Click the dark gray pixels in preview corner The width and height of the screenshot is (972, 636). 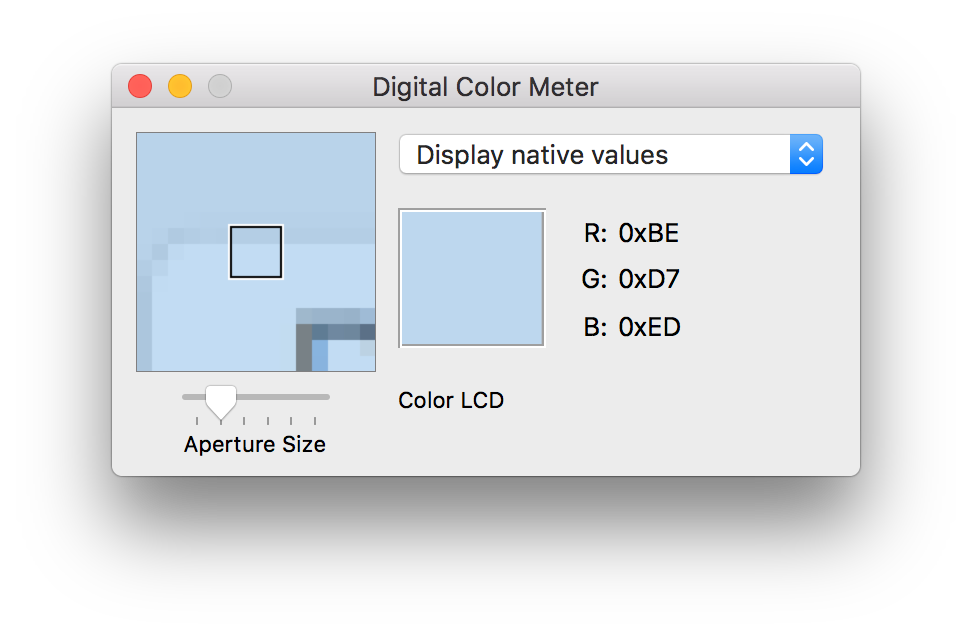click(304, 347)
